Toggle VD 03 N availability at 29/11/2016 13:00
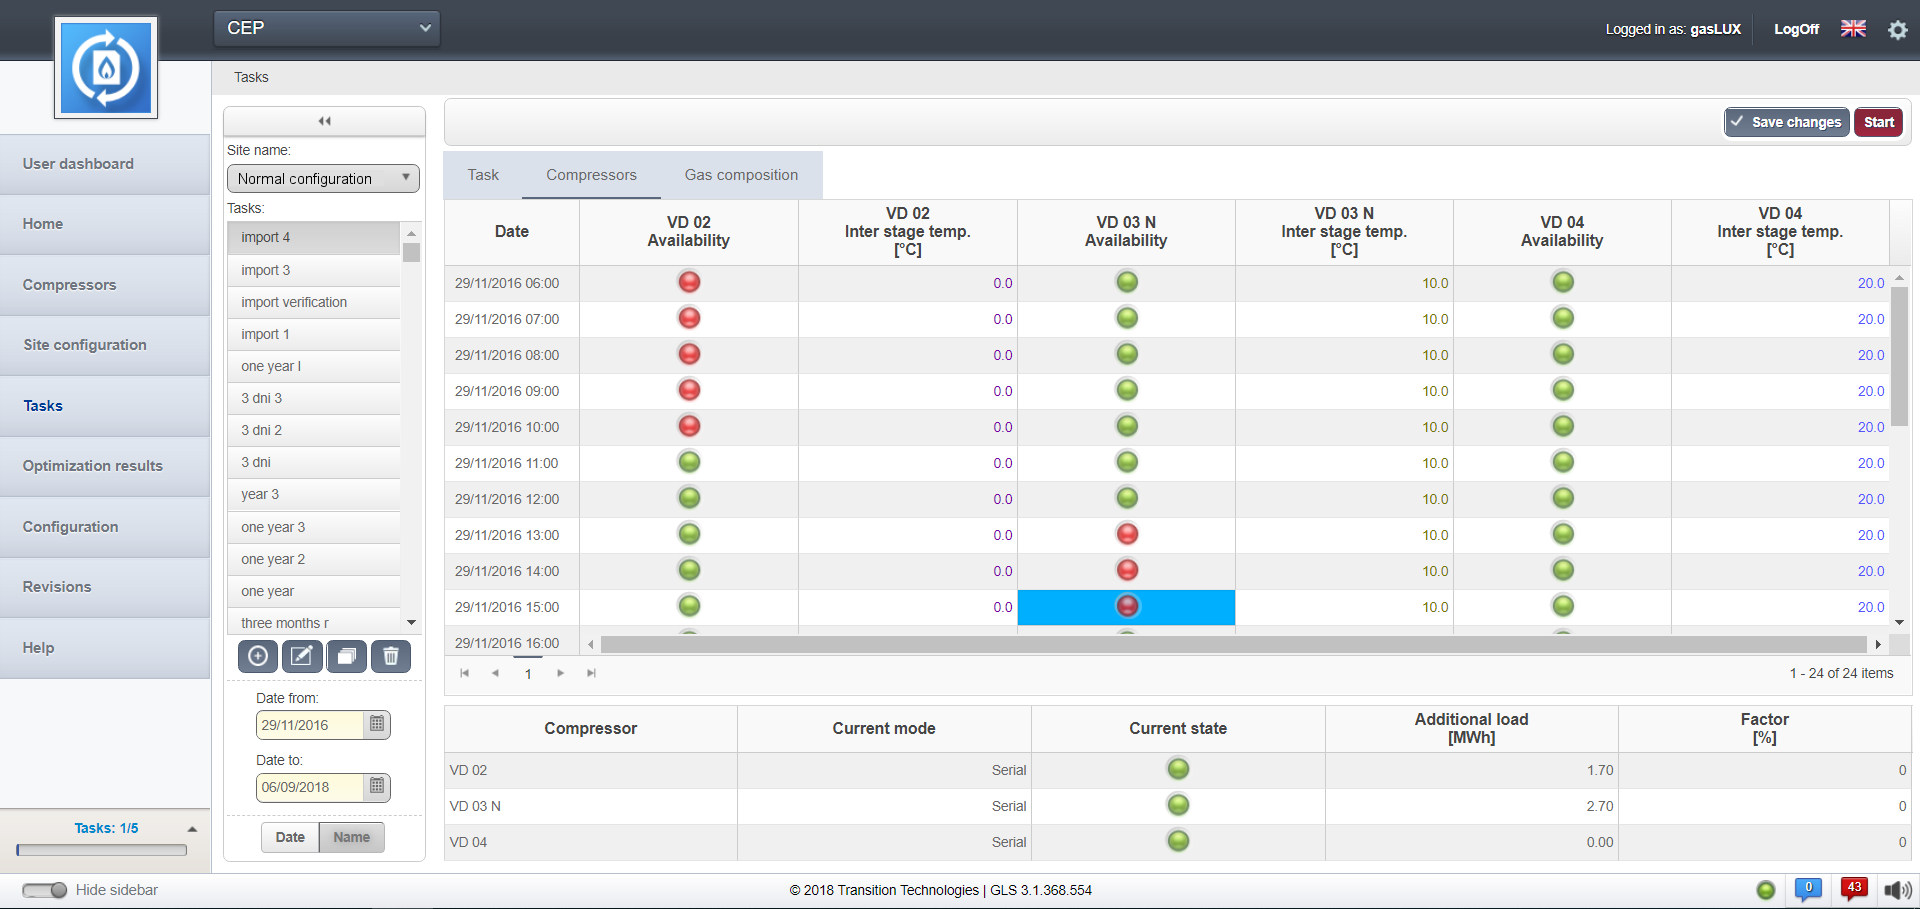The image size is (1920, 909). 1127,534
